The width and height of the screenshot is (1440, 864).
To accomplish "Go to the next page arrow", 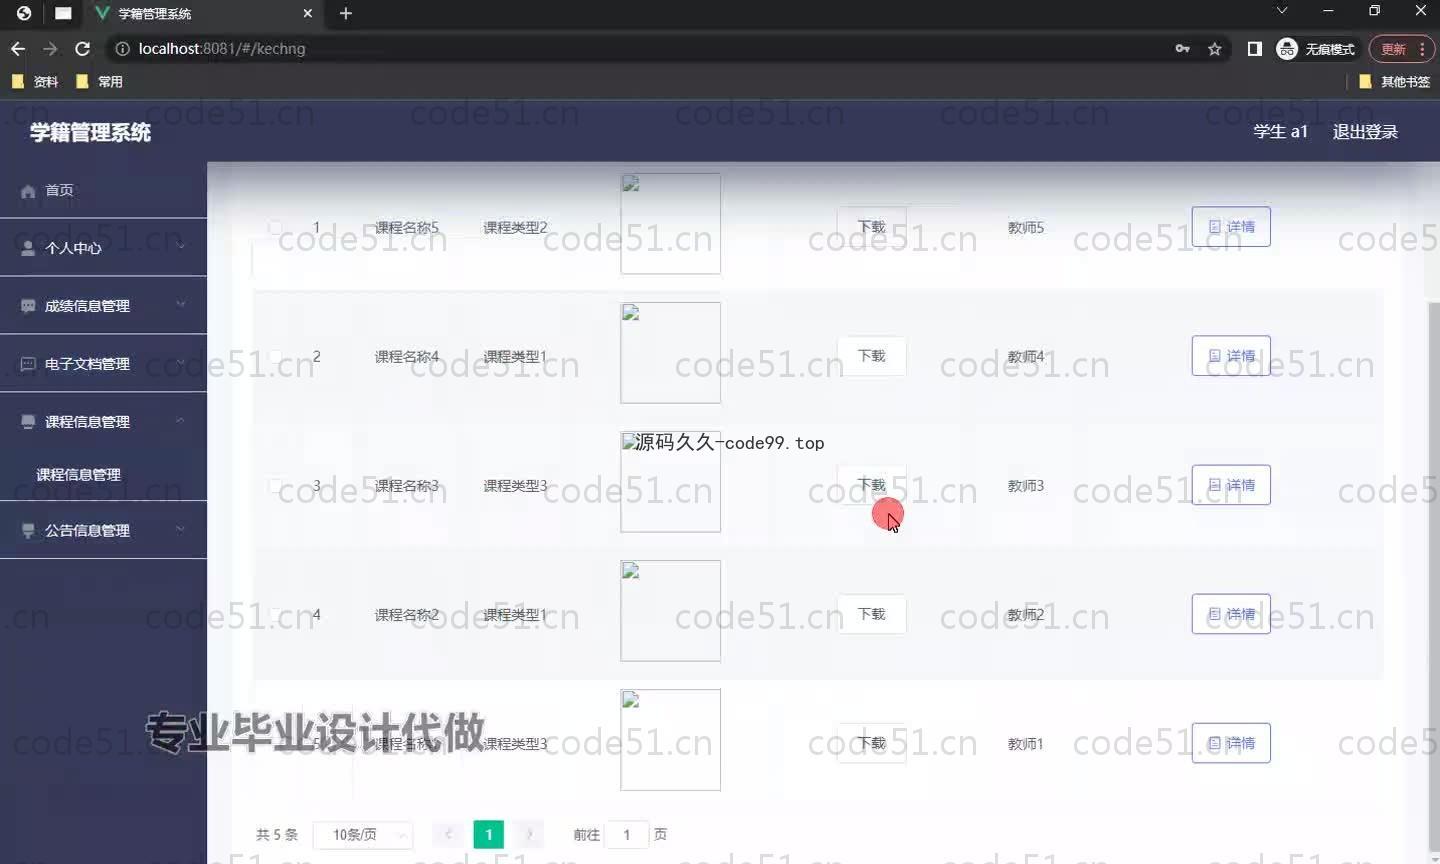I will [x=529, y=835].
